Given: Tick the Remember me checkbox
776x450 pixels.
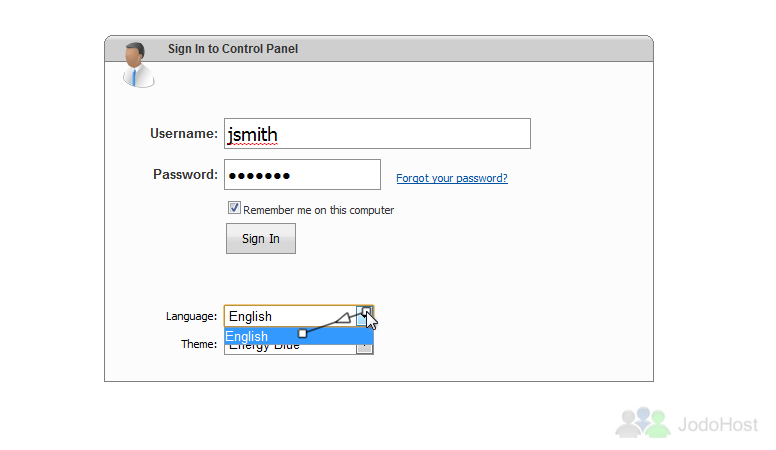Looking at the screenshot, I should click(234, 208).
